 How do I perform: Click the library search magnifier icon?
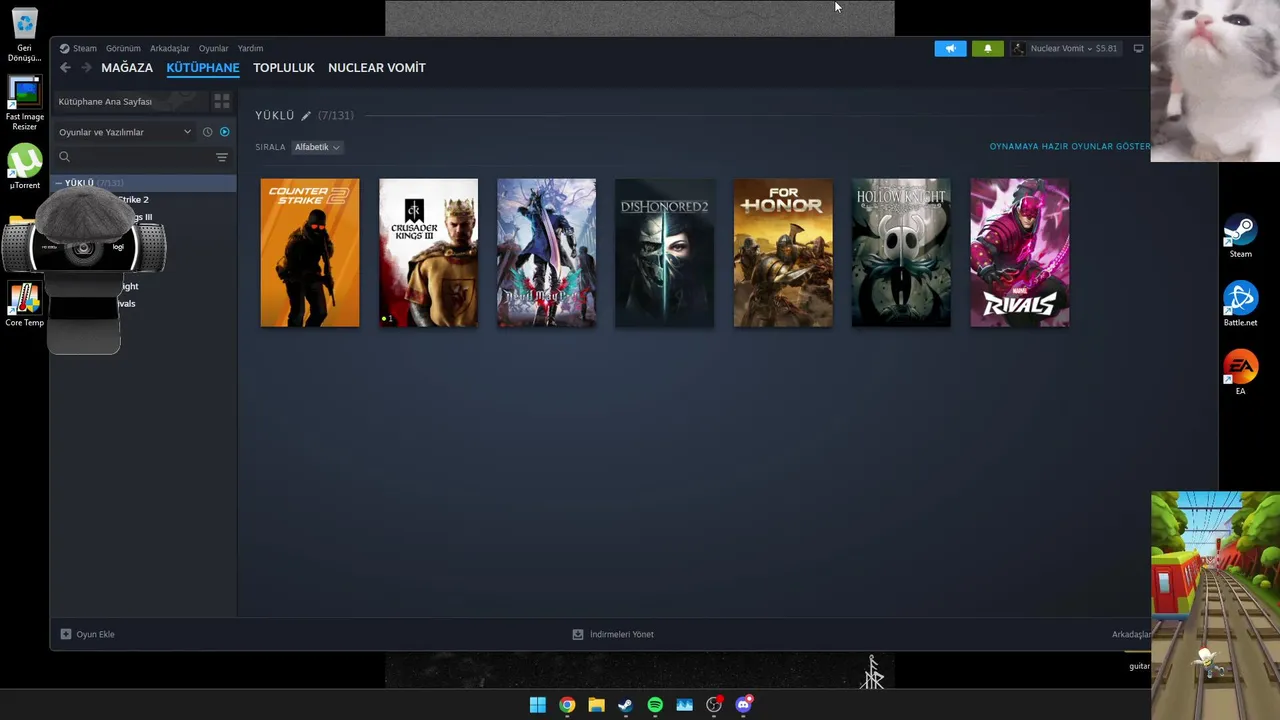click(x=64, y=157)
